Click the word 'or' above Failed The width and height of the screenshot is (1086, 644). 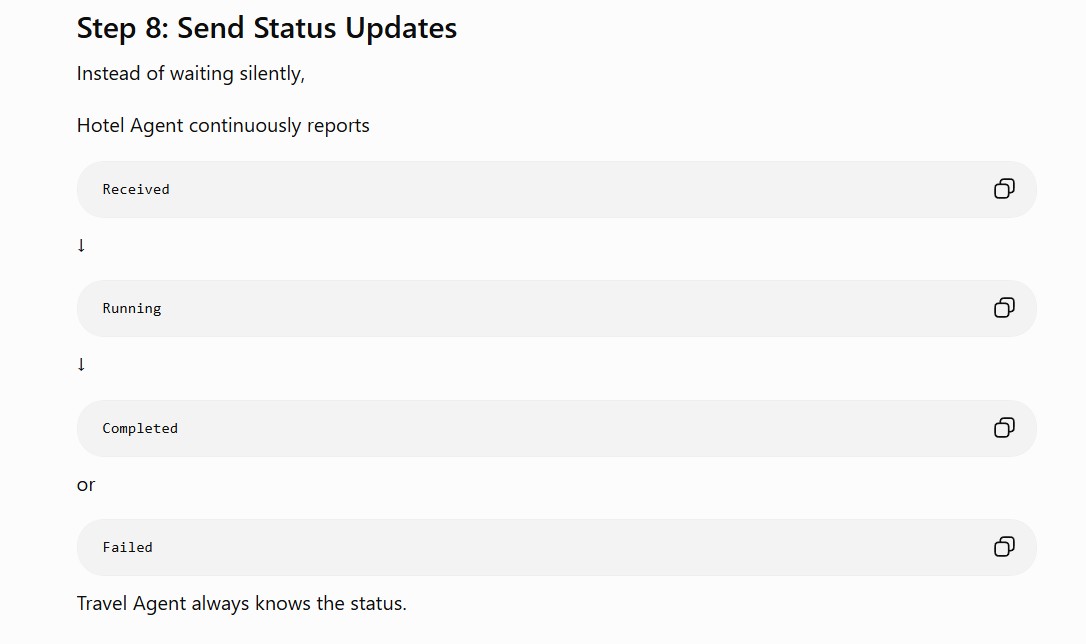86,485
